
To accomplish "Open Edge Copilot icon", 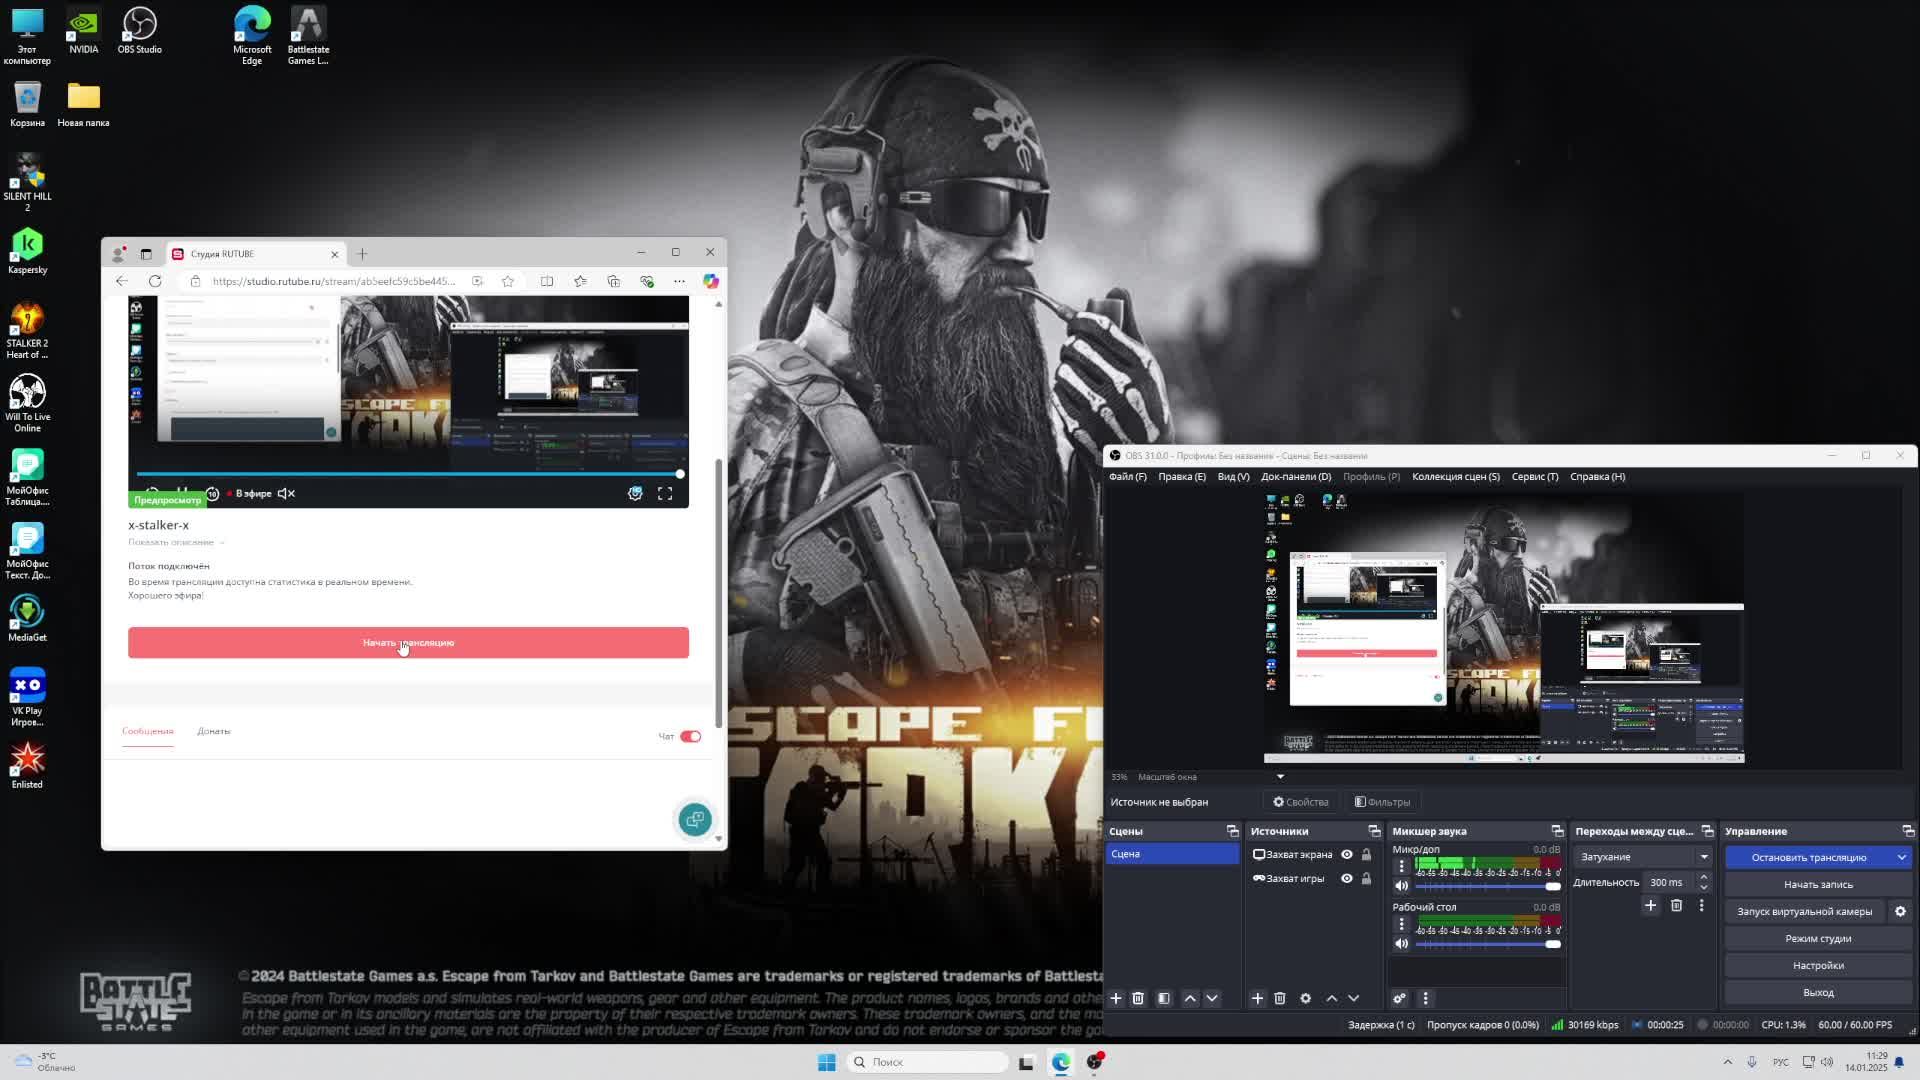I will pyautogui.click(x=711, y=281).
